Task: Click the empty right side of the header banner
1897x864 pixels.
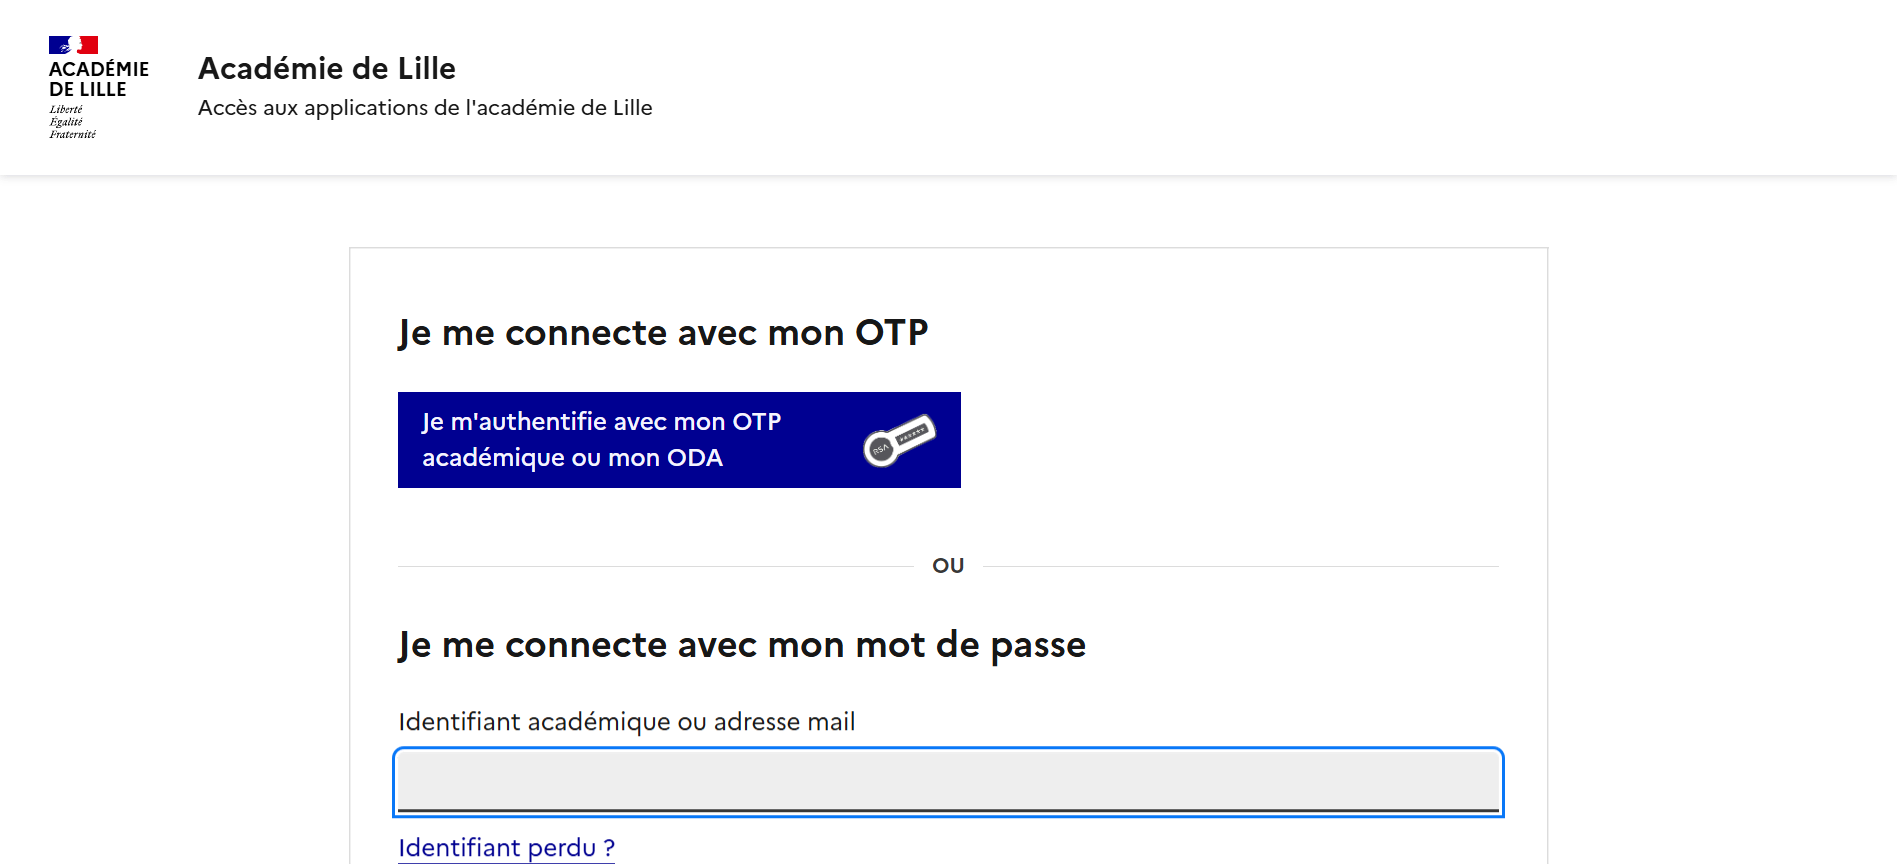Action: pyautogui.click(x=1300, y=88)
